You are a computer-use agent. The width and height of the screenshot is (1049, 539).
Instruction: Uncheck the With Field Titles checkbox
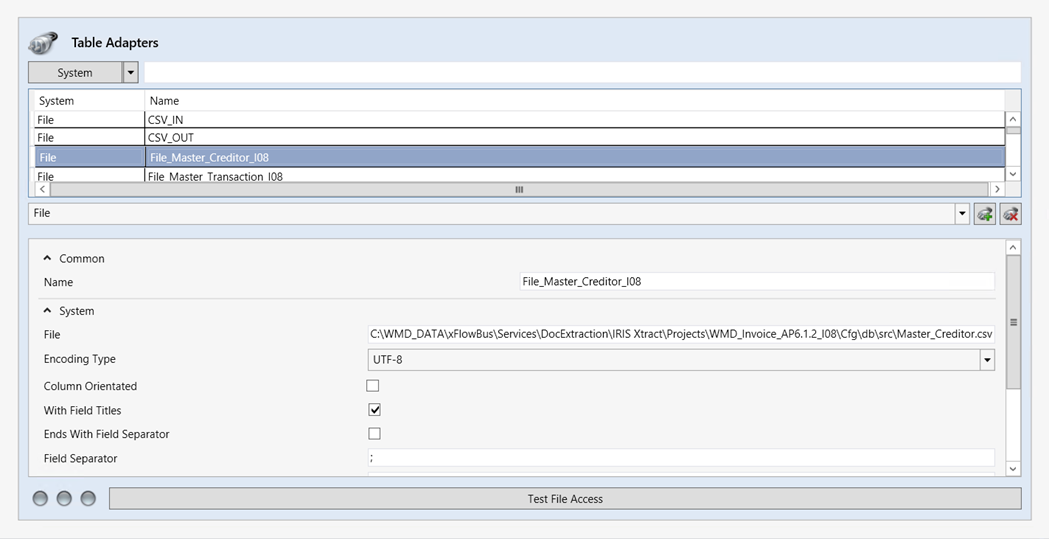click(374, 410)
